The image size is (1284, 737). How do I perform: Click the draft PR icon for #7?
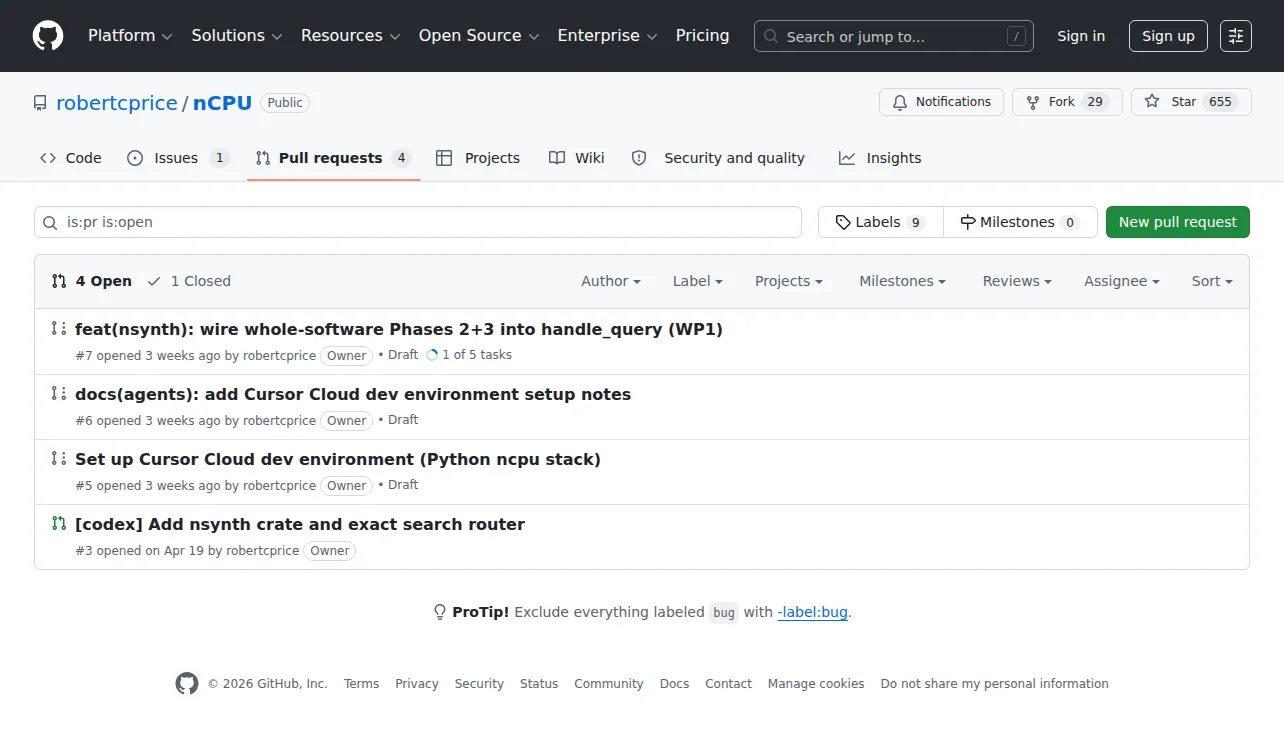pos(59,329)
